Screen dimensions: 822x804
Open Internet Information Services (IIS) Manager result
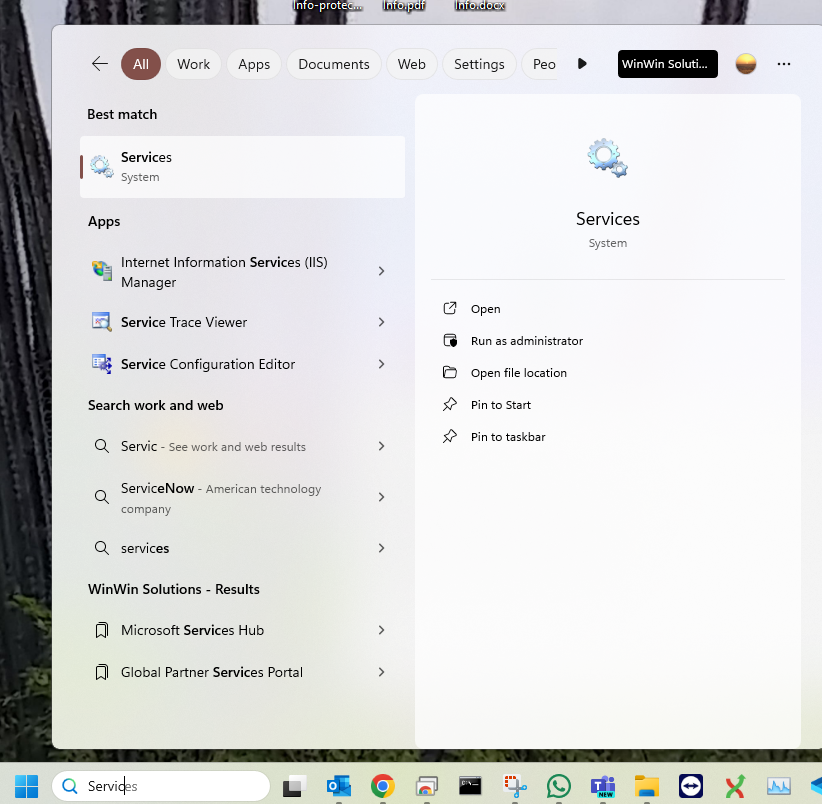click(x=224, y=271)
